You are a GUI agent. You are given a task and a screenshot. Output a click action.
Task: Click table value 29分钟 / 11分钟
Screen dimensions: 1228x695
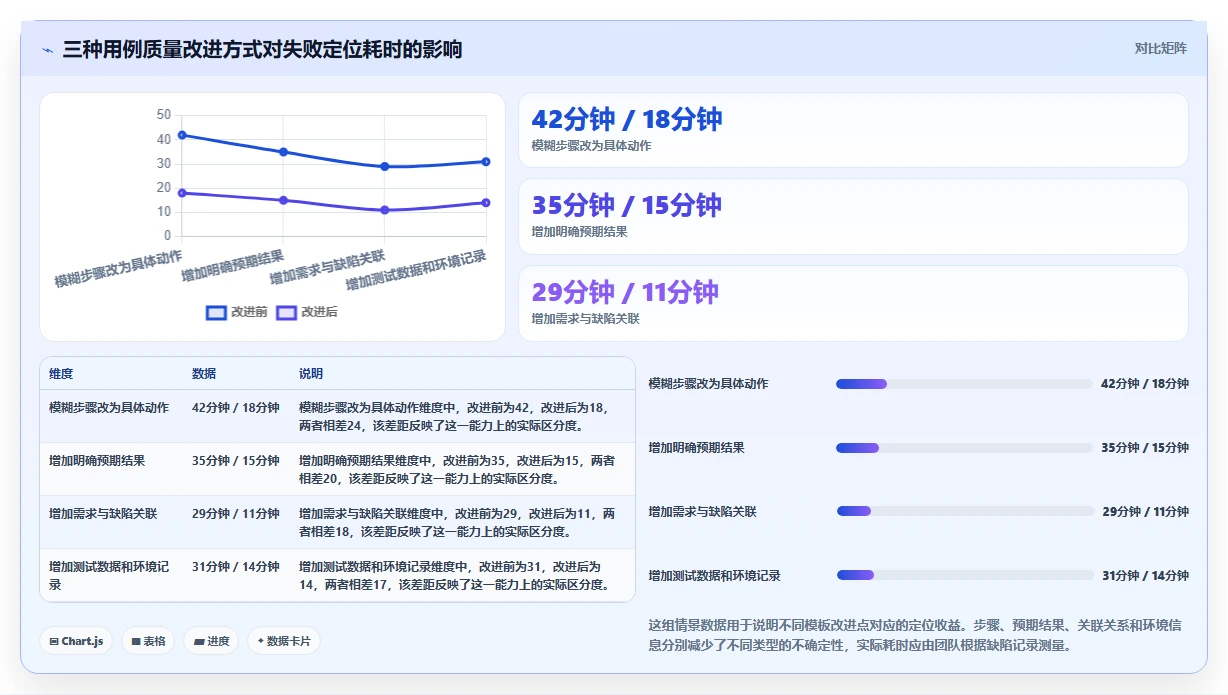236,514
